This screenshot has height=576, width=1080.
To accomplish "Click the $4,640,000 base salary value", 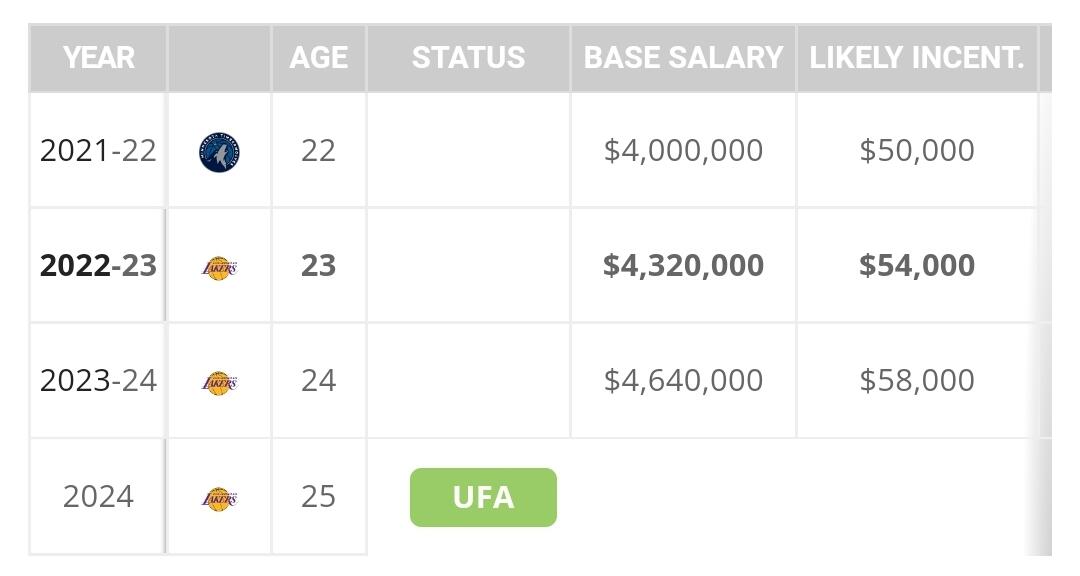I will pyautogui.click(x=683, y=381).
